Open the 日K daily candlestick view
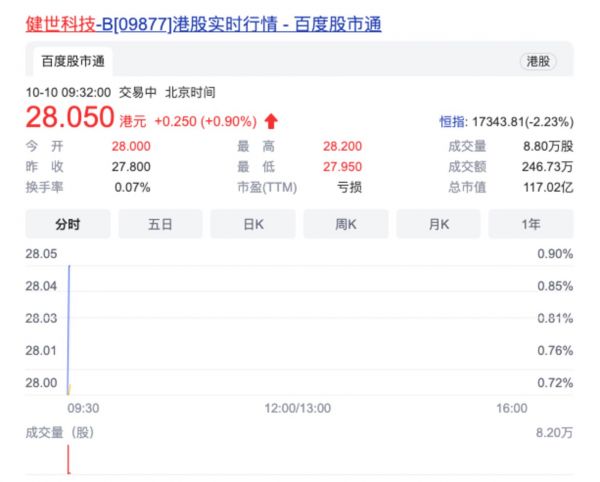 (x=253, y=224)
